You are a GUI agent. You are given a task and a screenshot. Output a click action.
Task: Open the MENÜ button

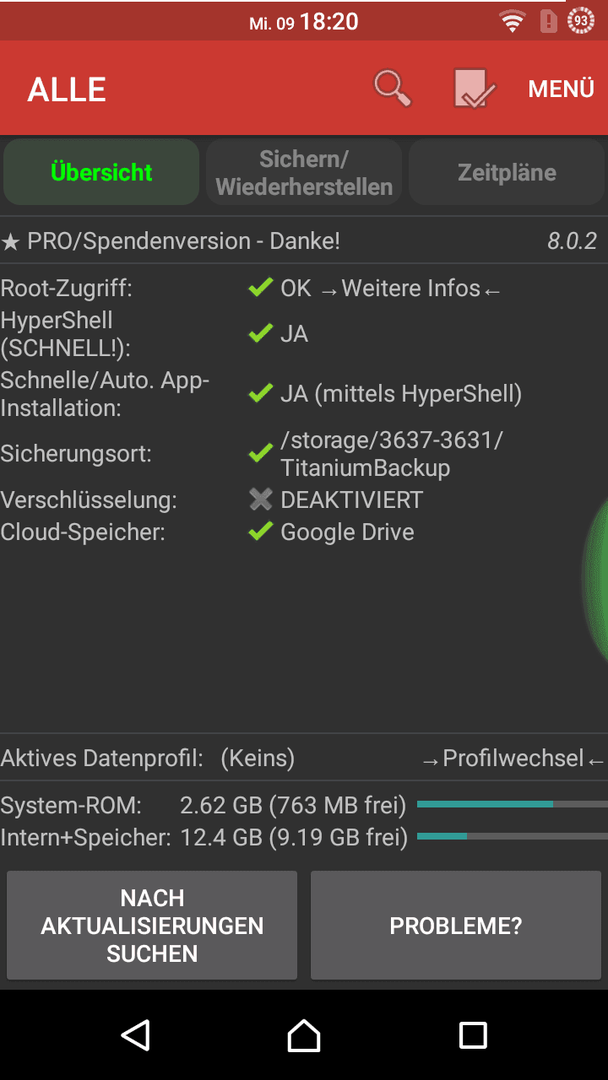560,90
